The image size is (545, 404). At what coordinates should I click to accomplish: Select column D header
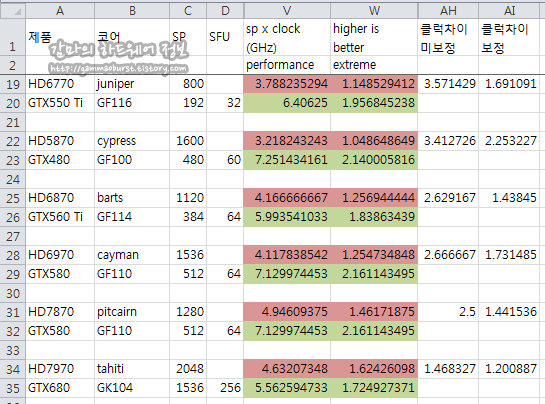point(225,11)
